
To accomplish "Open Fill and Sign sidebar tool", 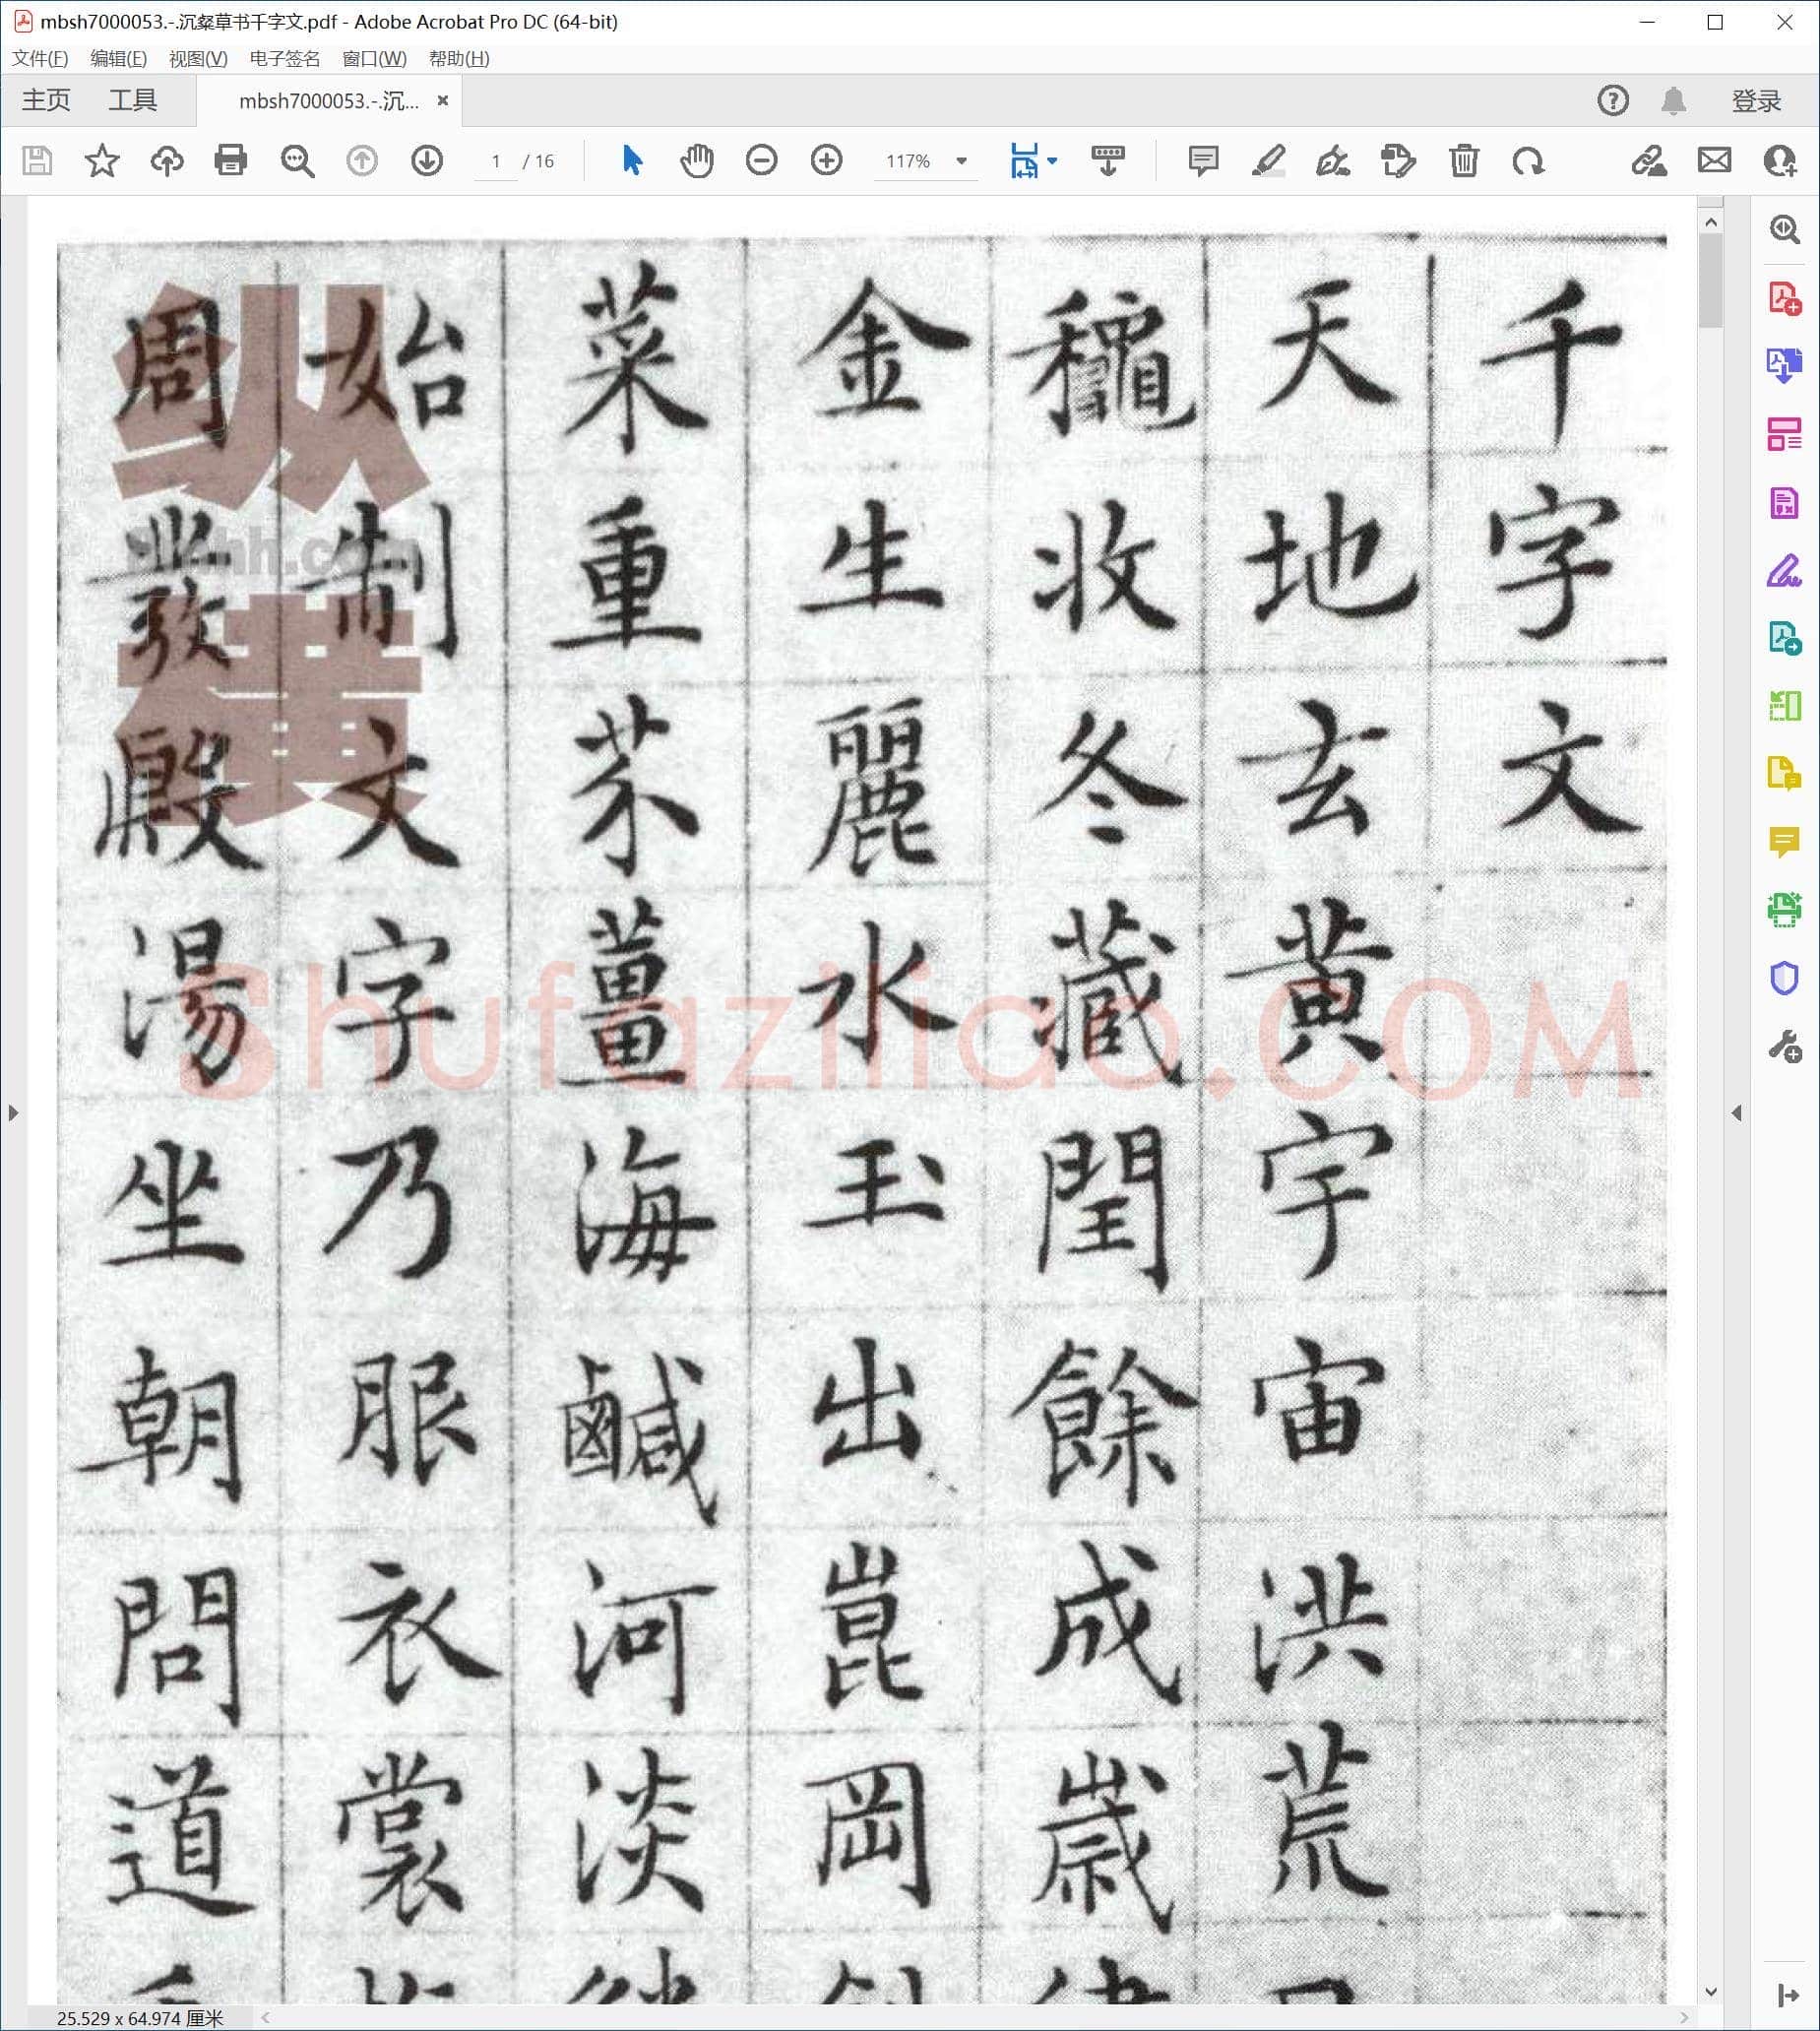I will pyautogui.click(x=1785, y=571).
